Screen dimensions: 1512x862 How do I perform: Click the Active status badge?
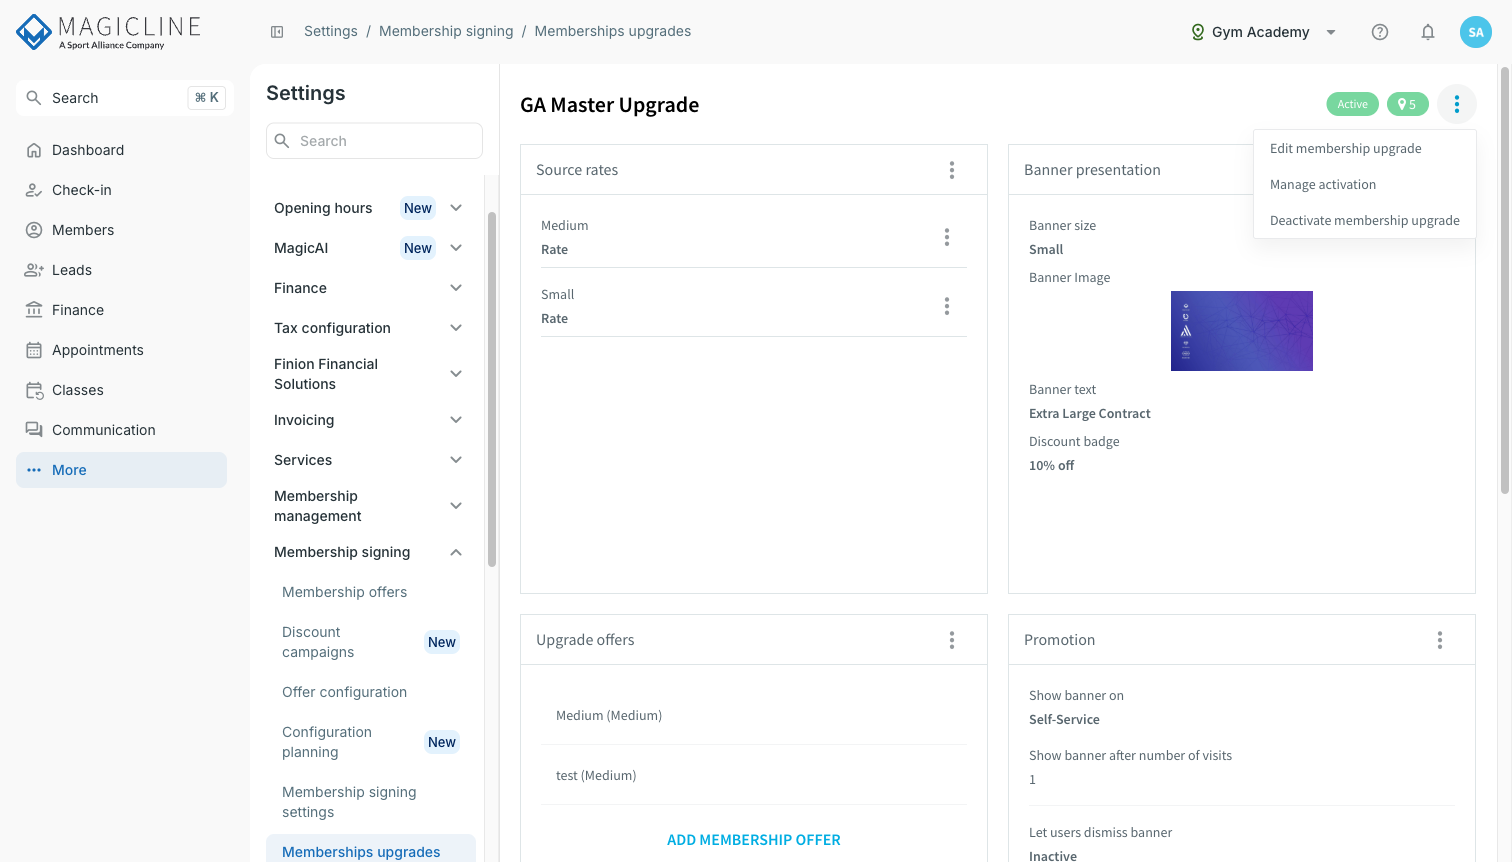pyautogui.click(x=1352, y=104)
